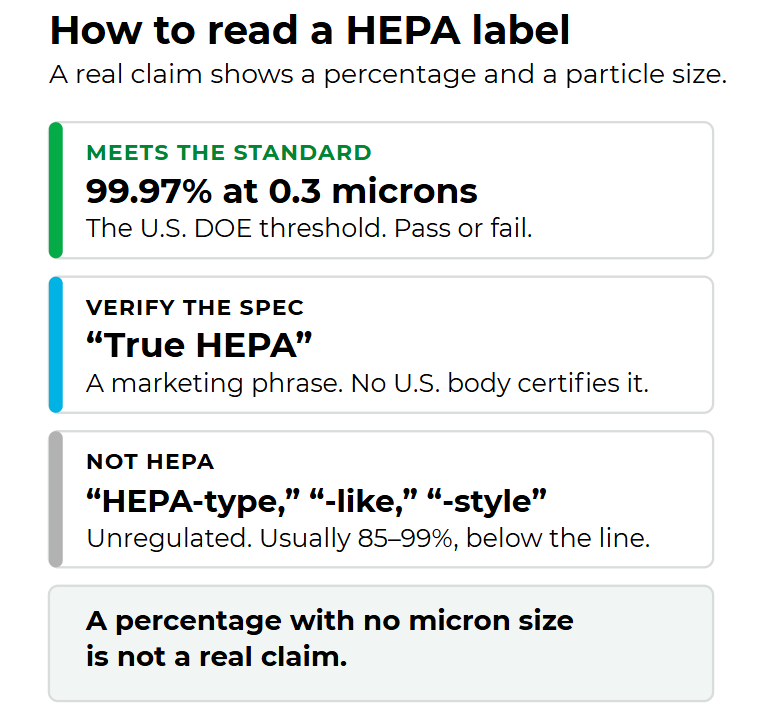Click the 'percentage with no micron size' callout

pos(330,621)
